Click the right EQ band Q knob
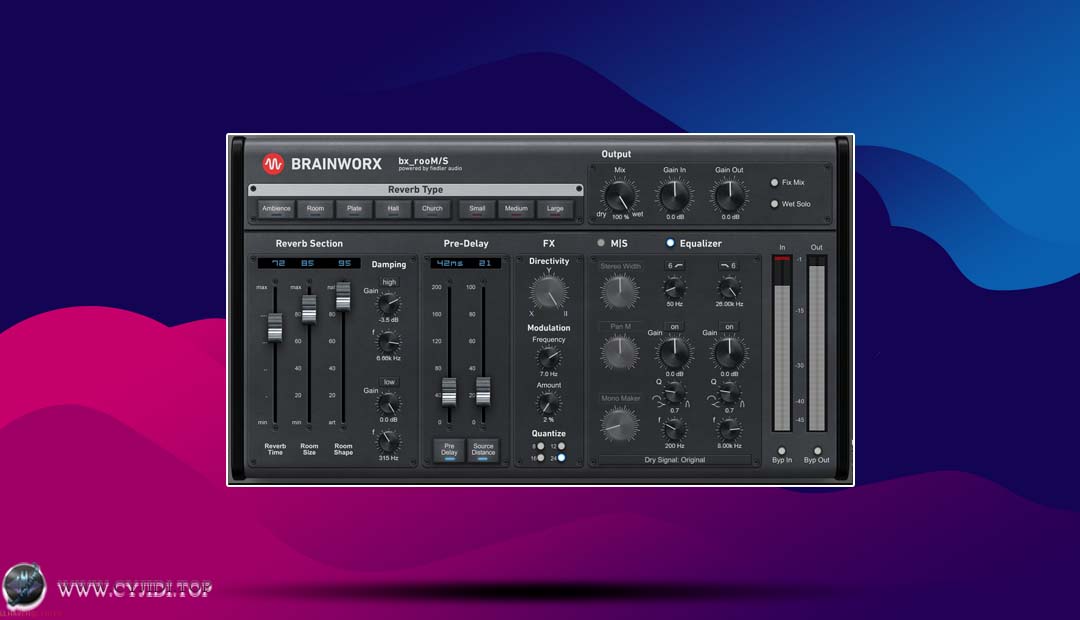Image resolution: width=1080 pixels, height=620 pixels. tap(729, 393)
